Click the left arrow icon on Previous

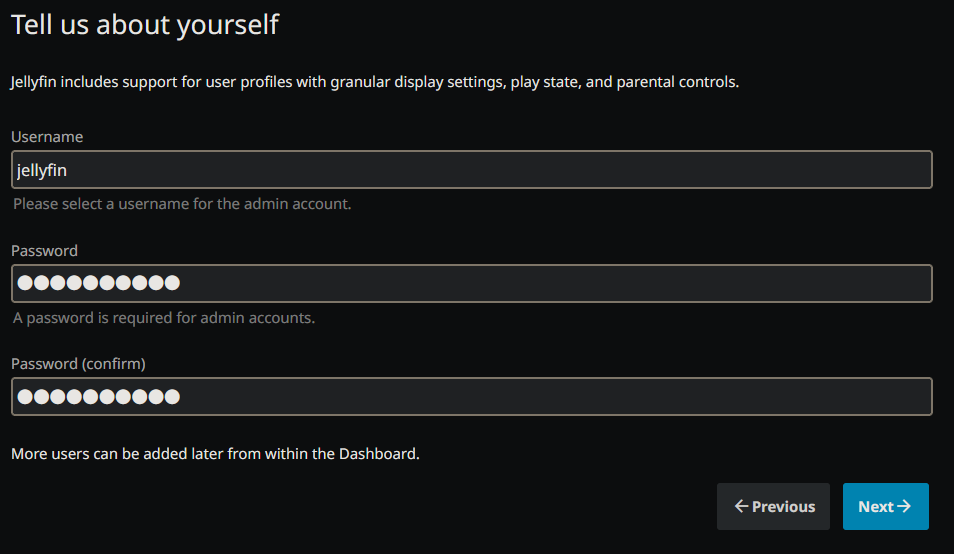[741, 507]
